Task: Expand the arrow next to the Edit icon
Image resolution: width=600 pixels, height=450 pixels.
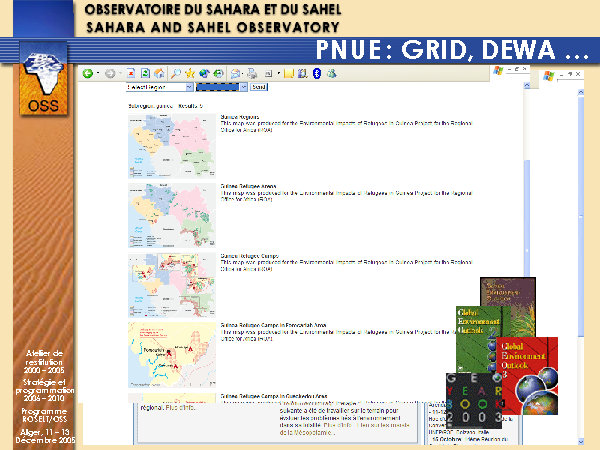Action: [278, 73]
